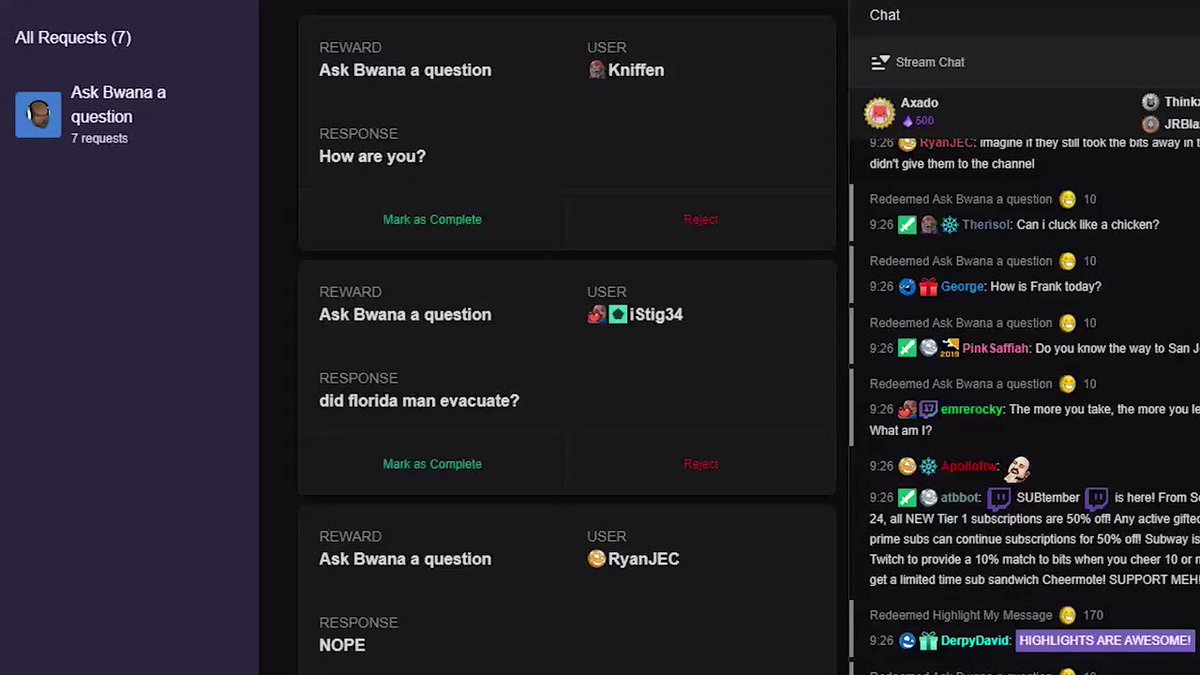Click Kniffen's user badge icon
Image resolution: width=1200 pixels, height=675 pixels.
tap(597, 70)
